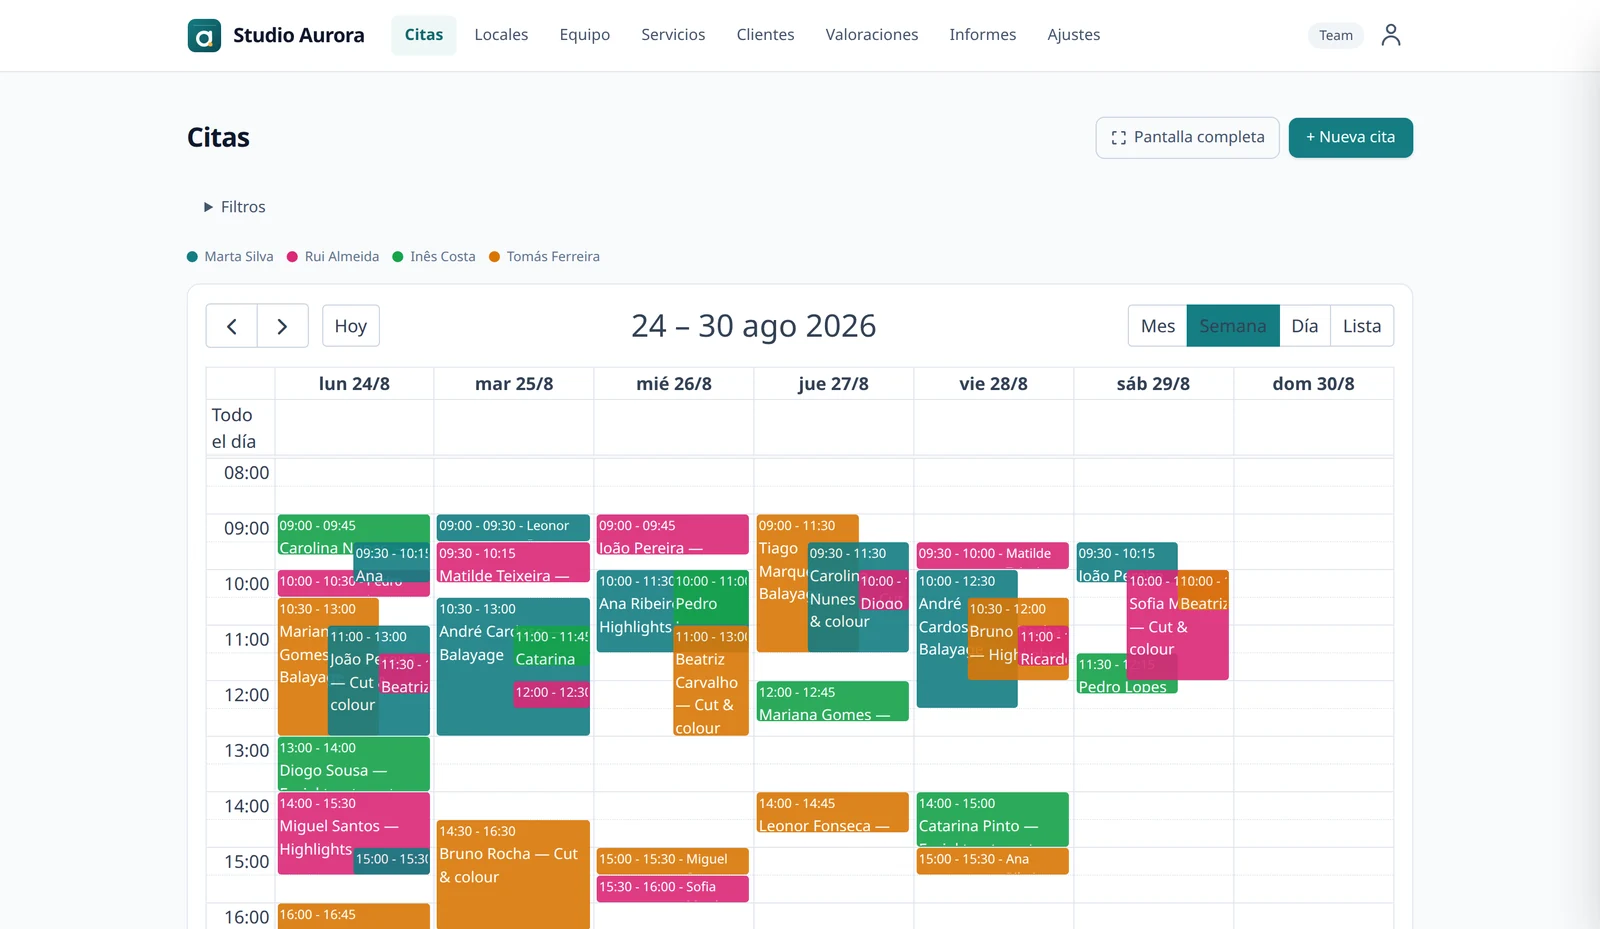Viewport: 1600px width, 929px height.
Task: Open the 14:00 - 14:45 Leonor Fonseca appointment
Action: click(x=833, y=813)
